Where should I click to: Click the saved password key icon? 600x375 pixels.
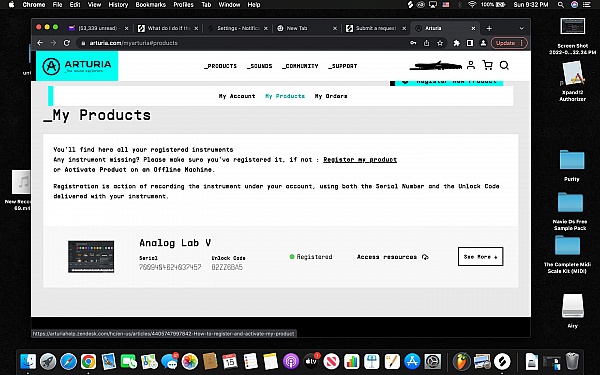(x=413, y=43)
